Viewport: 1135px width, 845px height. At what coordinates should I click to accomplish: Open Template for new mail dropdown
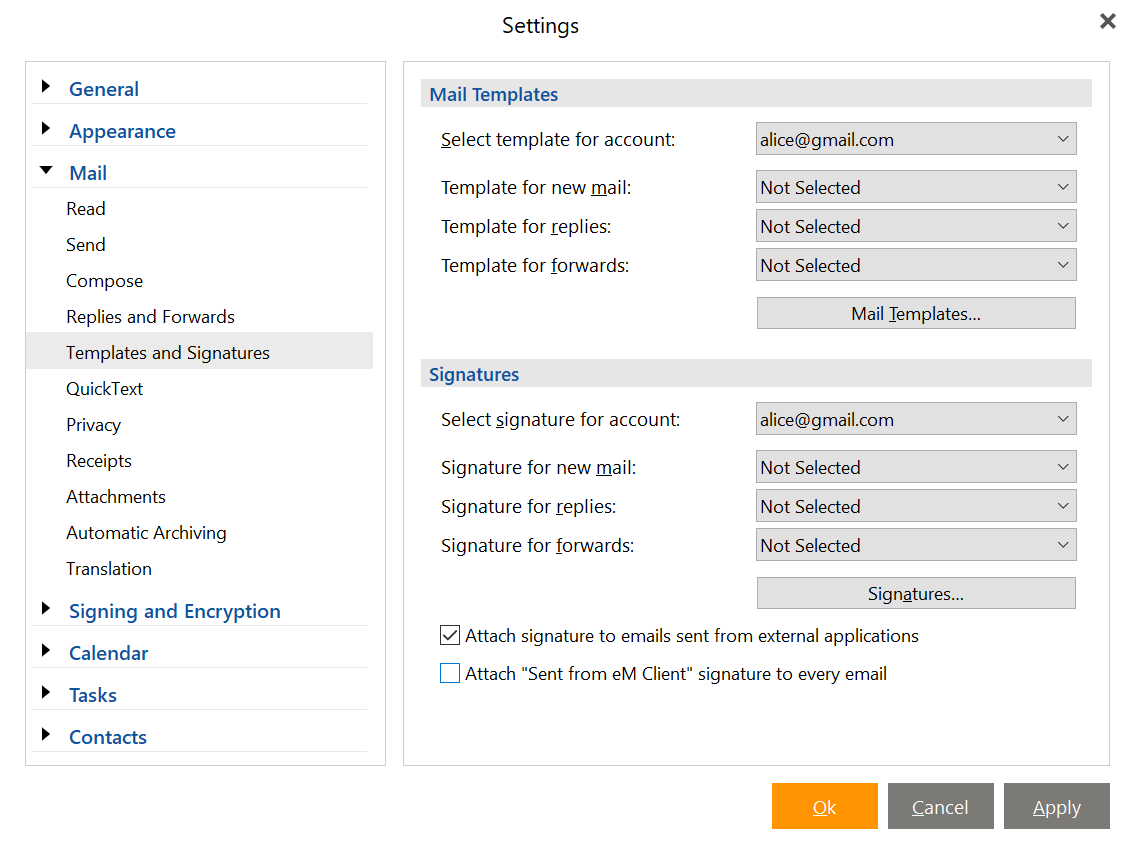pyautogui.click(x=916, y=187)
